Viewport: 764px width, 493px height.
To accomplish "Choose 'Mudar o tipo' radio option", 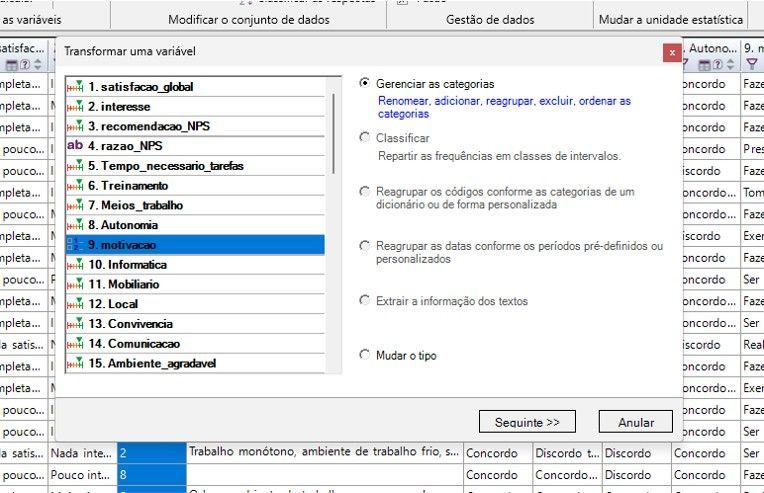I will 364,355.
